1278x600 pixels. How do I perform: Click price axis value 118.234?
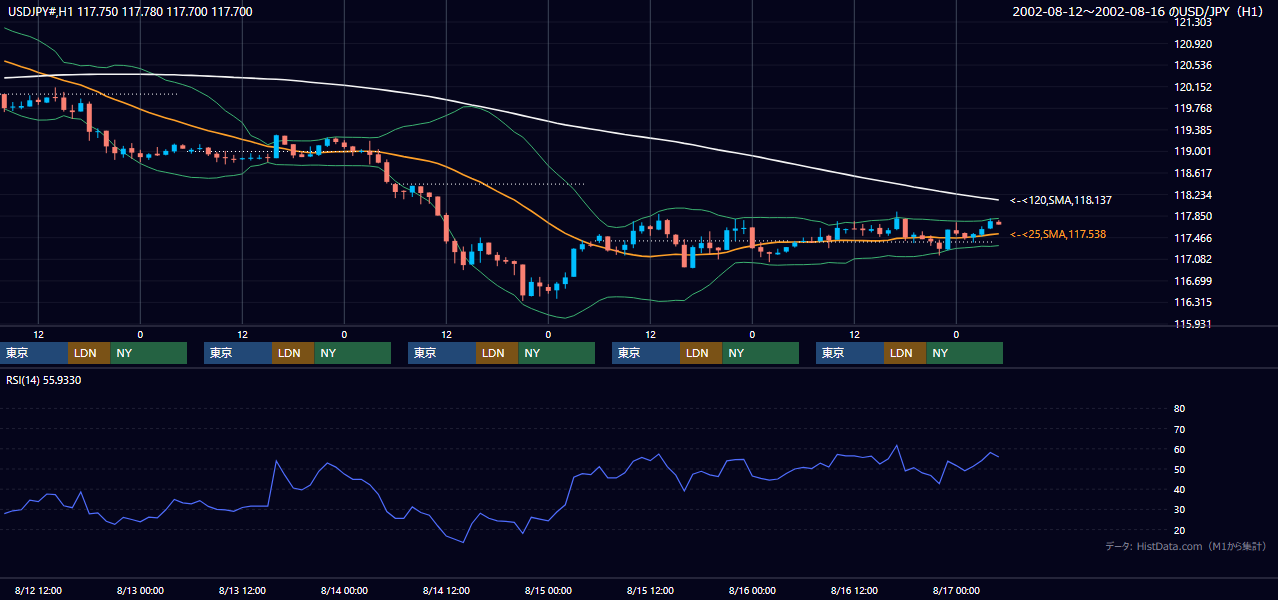pos(1193,195)
